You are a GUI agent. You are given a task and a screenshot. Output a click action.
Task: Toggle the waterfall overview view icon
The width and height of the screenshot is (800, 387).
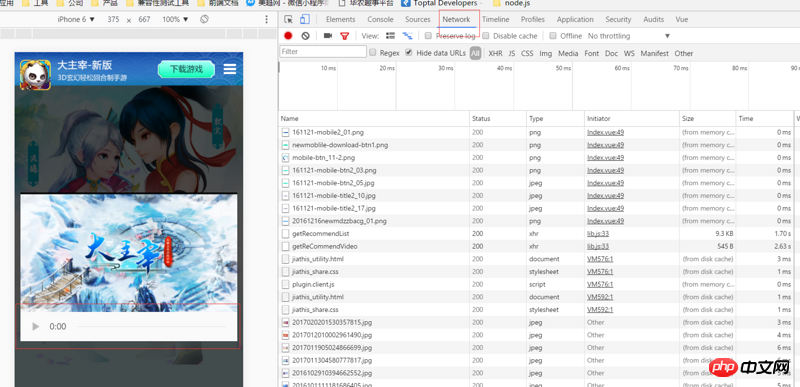tap(407, 36)
